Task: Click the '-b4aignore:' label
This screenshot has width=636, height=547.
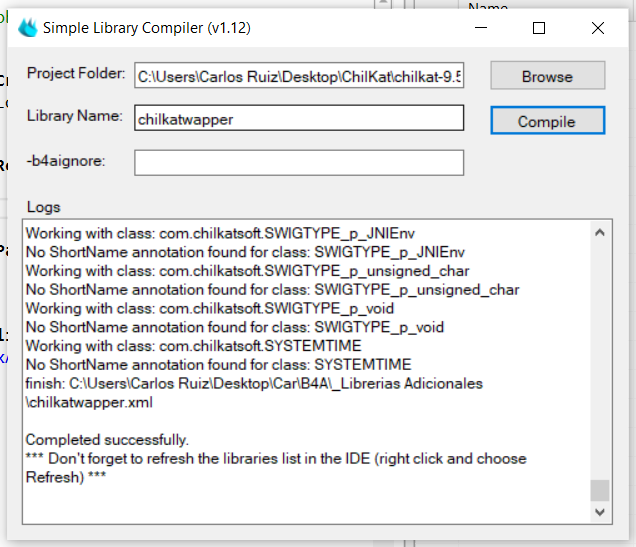Action: 66,161
